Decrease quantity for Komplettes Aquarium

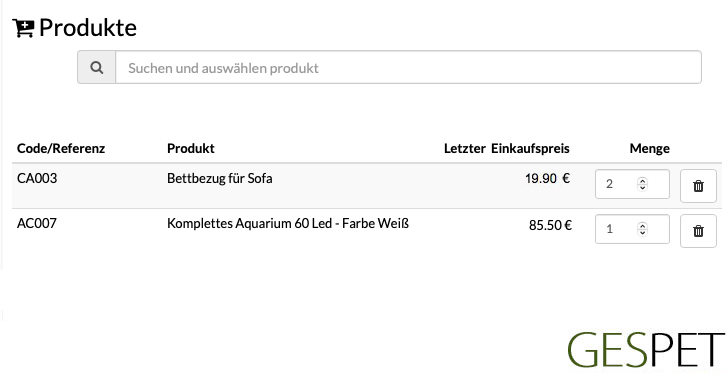[642, 233]
